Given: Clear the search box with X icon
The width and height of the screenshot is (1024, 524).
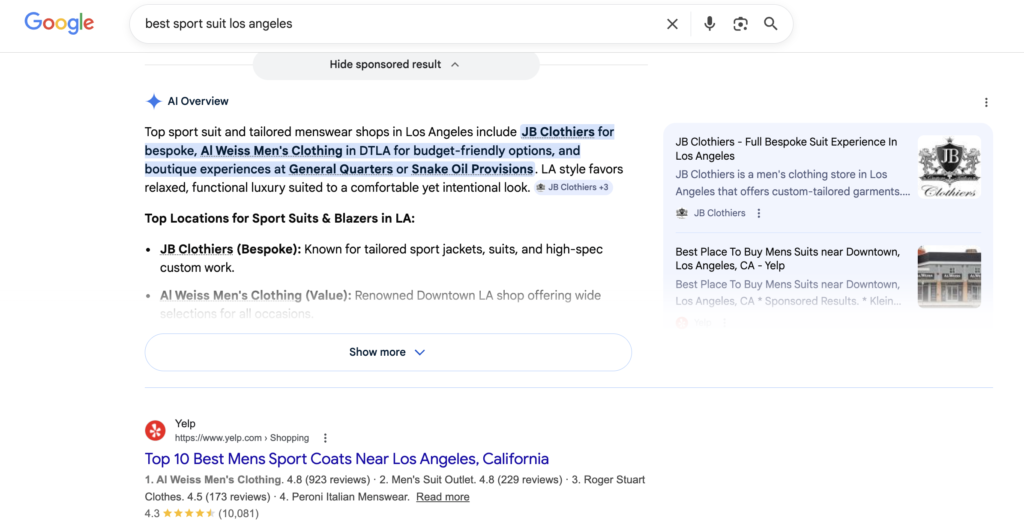Looking at the screenshot, I should (x=672, y=24).
